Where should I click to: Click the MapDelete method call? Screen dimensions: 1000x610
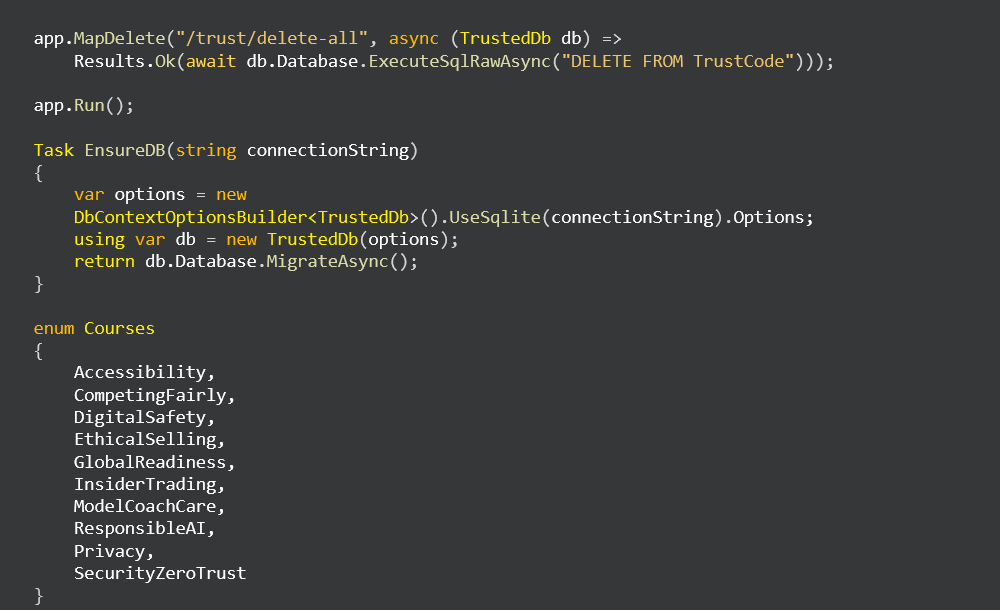[x=119, y=38]
